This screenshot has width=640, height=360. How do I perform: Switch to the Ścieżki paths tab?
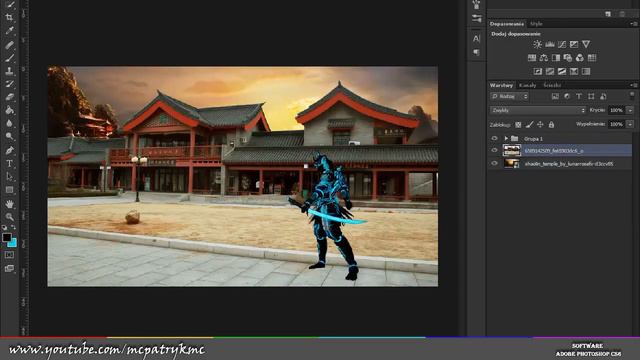[552, 85]
